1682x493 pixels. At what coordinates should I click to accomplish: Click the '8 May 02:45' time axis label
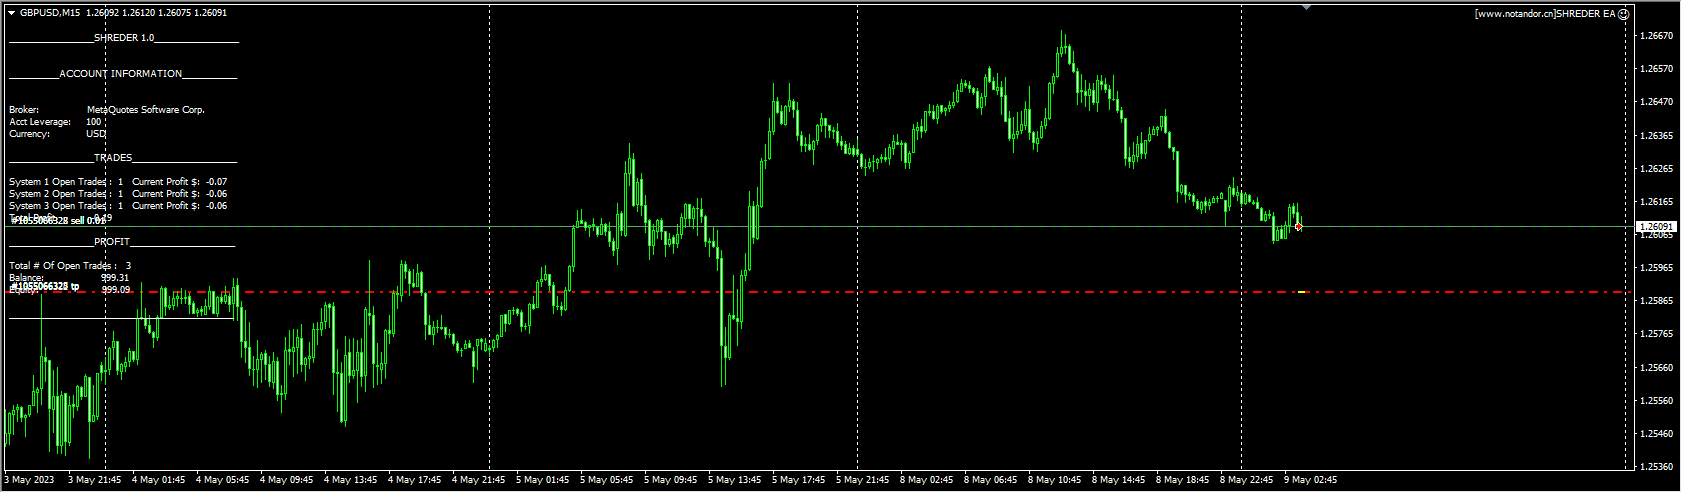click(x=926, y=480)
